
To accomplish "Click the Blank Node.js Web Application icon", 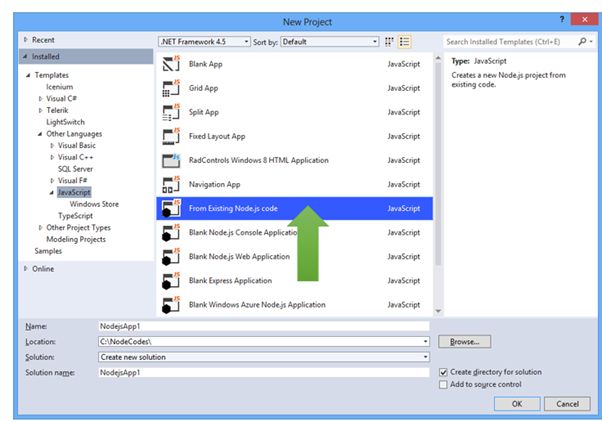I will click(171, 257).
